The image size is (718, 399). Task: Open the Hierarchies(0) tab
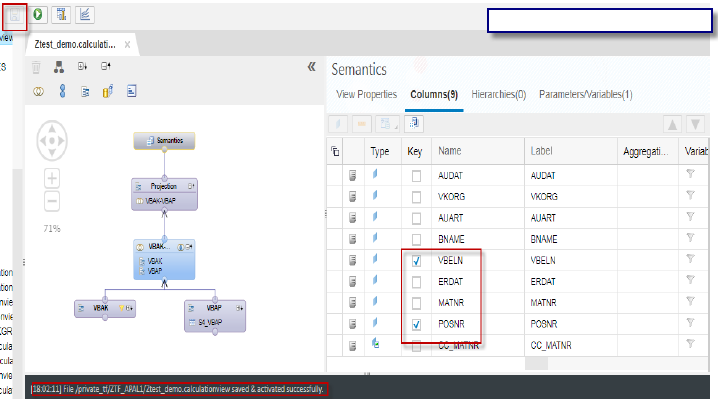[x=499, y=94]
